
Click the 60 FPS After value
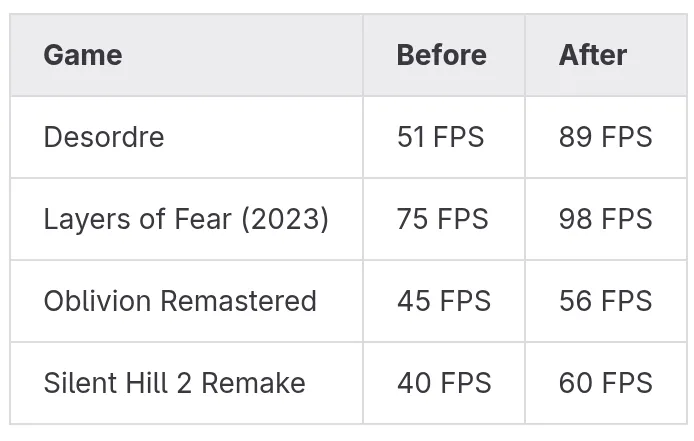[605, 383]
